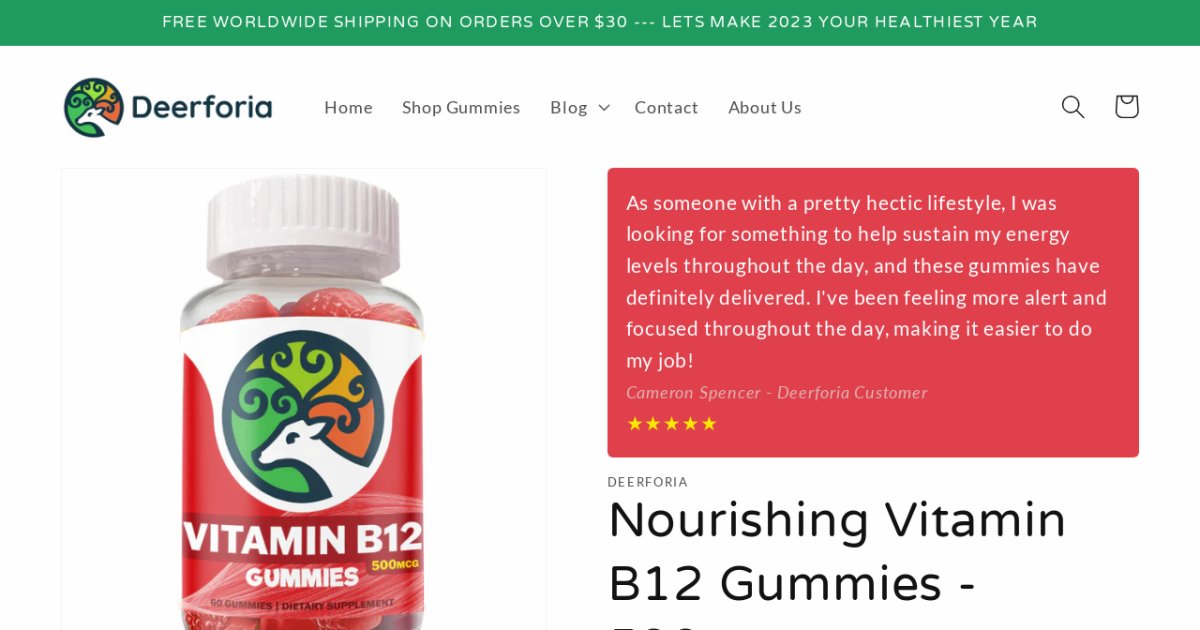This screenshot has height=630, width=1200.
Task: Click the Deerforia wordmark text in header
Action: tap(201, 107)
